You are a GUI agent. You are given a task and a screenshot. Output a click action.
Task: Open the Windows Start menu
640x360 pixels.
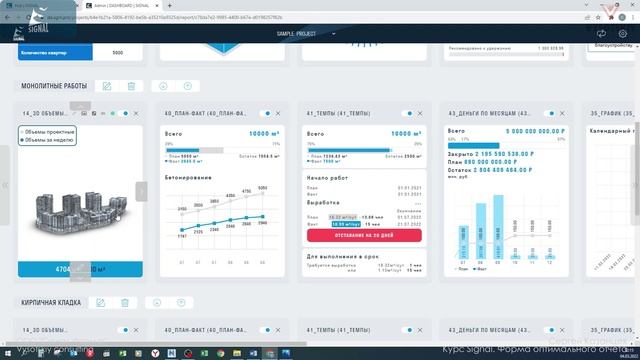tap(7, 353)
